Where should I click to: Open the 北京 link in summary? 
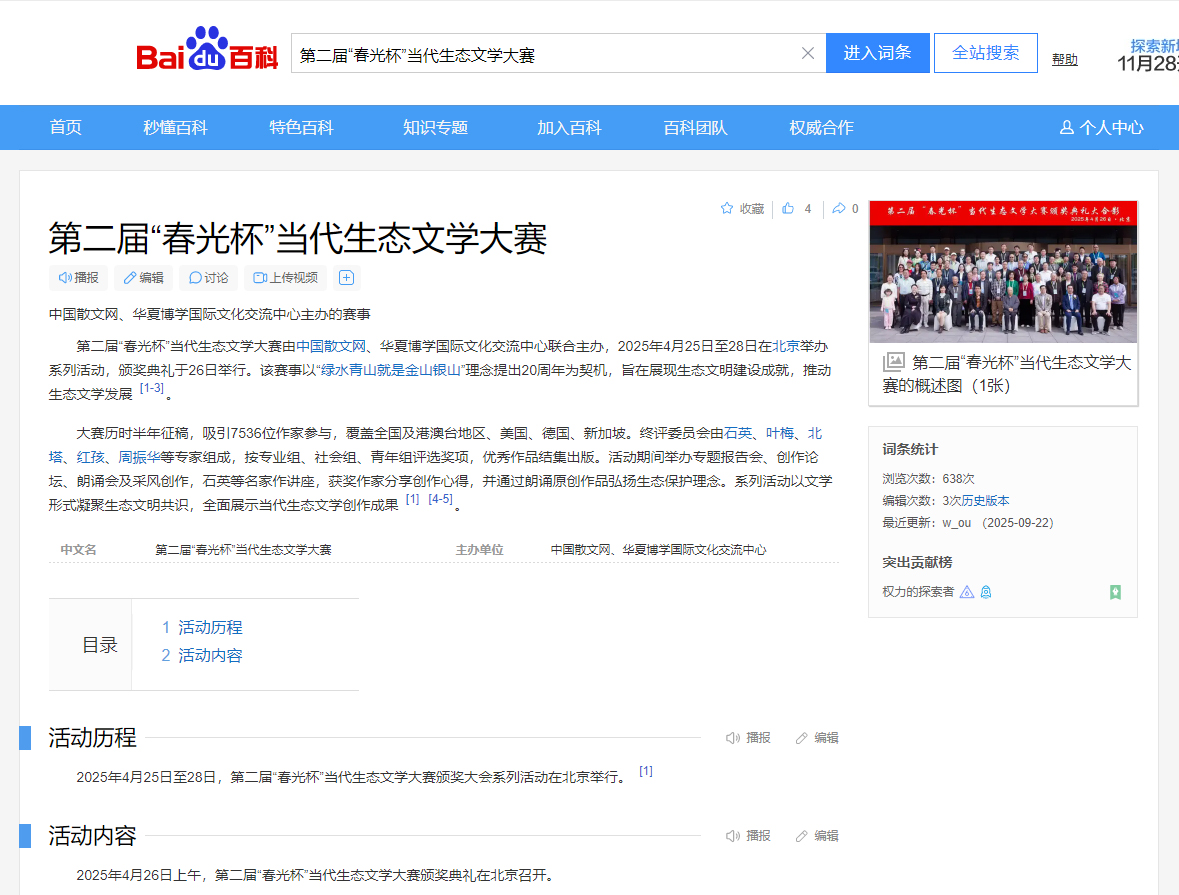coord(786,346)
